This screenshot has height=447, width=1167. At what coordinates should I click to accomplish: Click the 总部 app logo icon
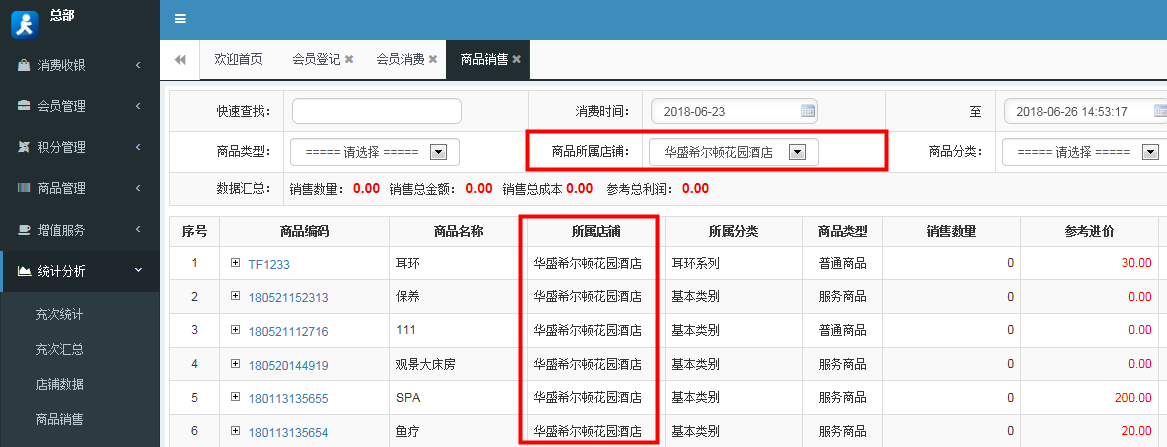(x=24, y=22)
